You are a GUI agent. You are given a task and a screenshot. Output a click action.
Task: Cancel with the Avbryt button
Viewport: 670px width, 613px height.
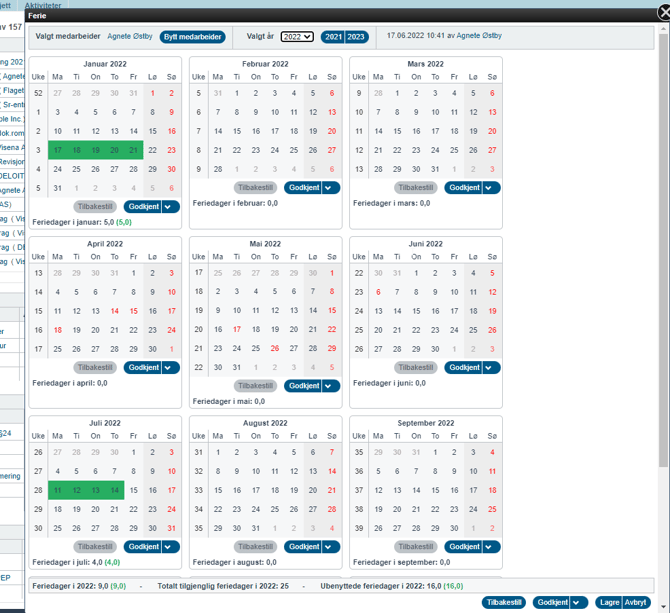pos(635,603)
